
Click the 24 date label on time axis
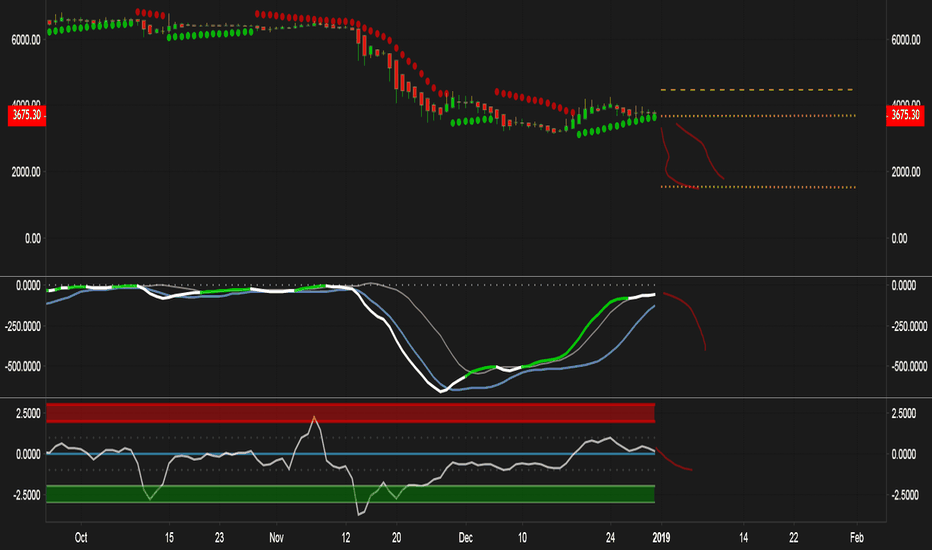610,538
